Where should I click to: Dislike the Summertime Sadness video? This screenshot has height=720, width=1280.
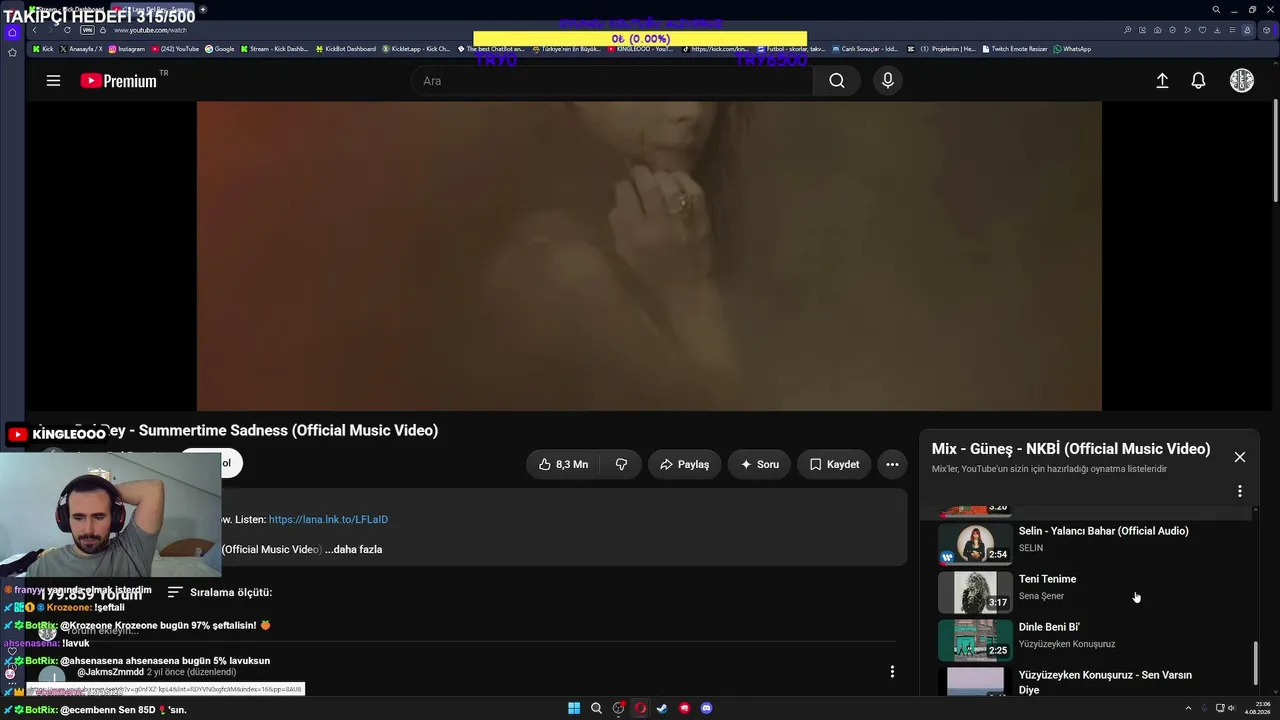621,464
